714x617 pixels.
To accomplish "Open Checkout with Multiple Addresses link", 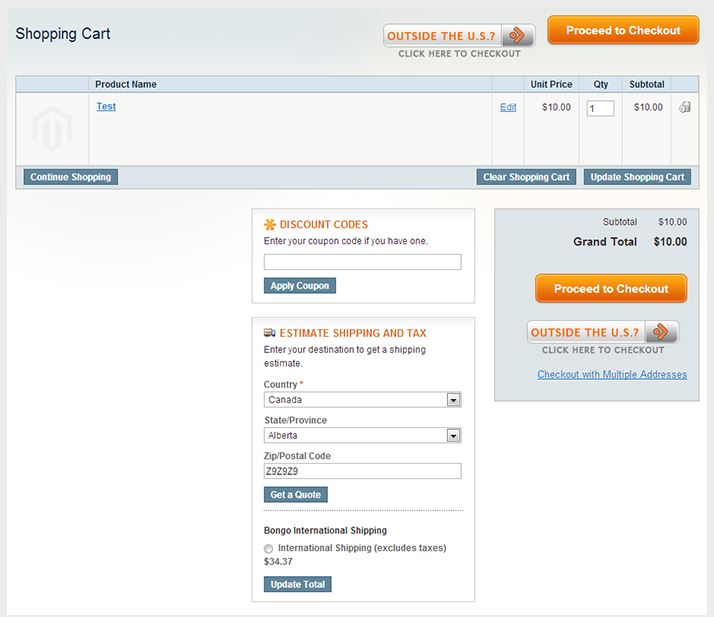I will (612, 375).
